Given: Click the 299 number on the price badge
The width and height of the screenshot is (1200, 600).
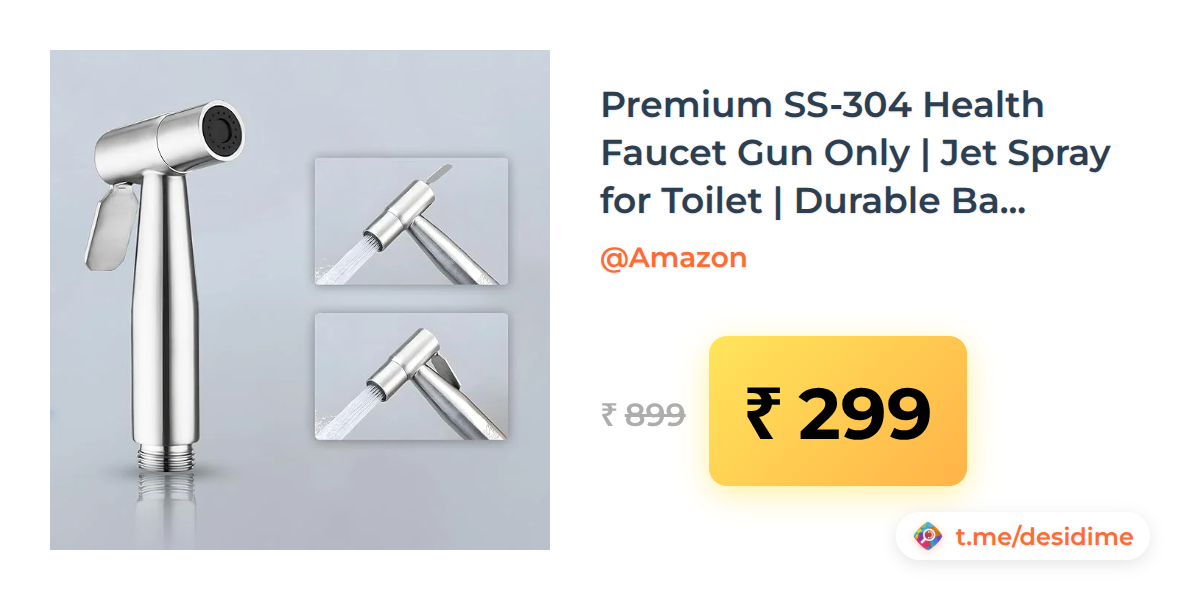Looking at the screenshot, I should 864,414.
